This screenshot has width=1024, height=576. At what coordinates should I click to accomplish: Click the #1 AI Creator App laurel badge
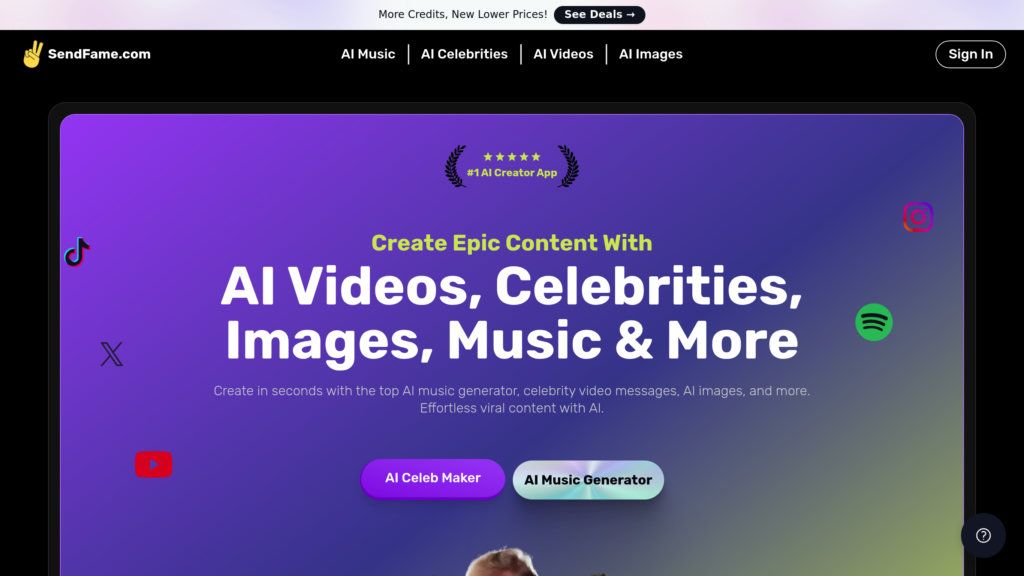click(x=512, y=167)
